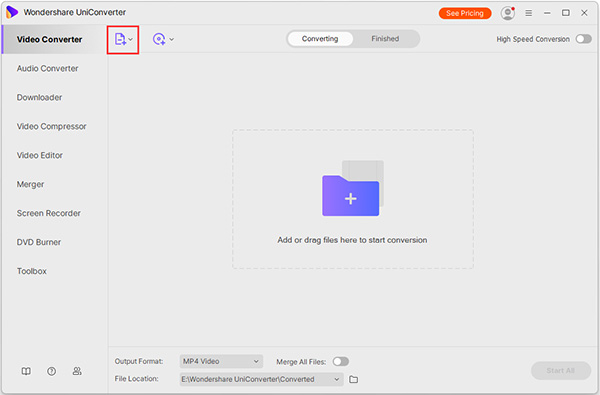Enable High Speed Conversion switch
The width and height of the screenshot is (600, 395).
(x=584, y=39)
